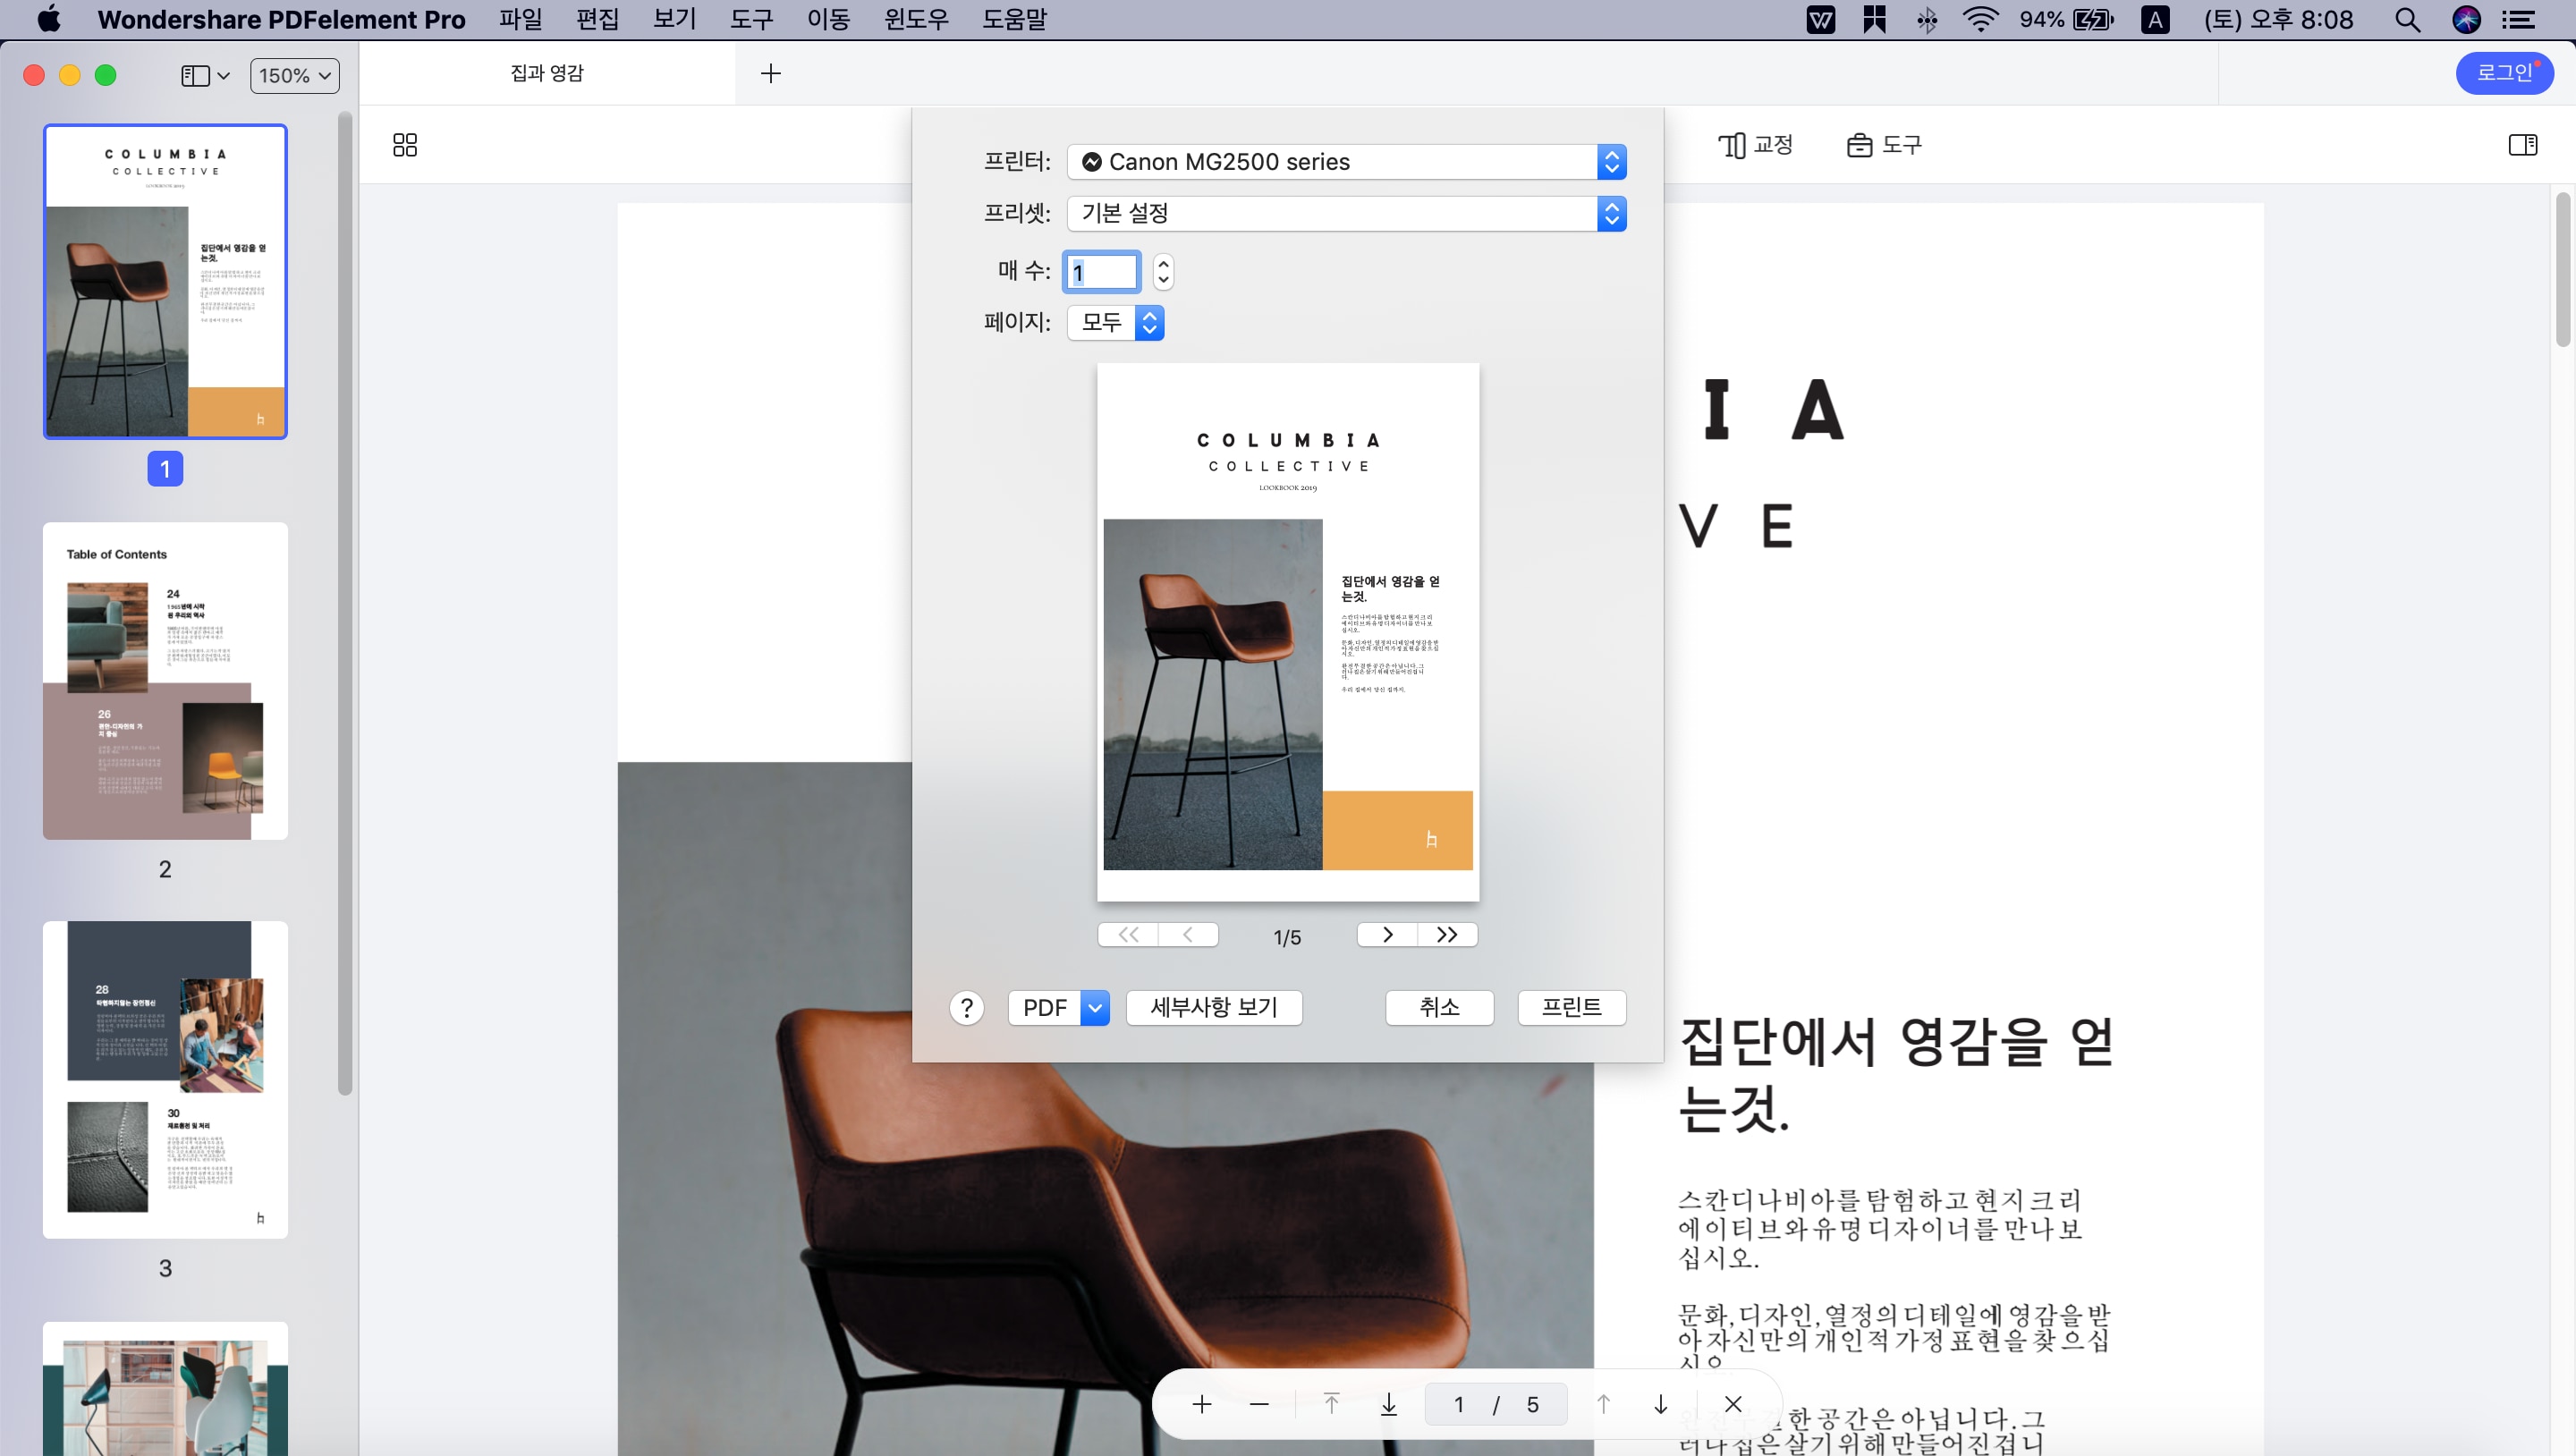Viewport: 2576px width, 1456px height.
Task: Click the 프린트 print button
Action: (x=1571, y=1008)
